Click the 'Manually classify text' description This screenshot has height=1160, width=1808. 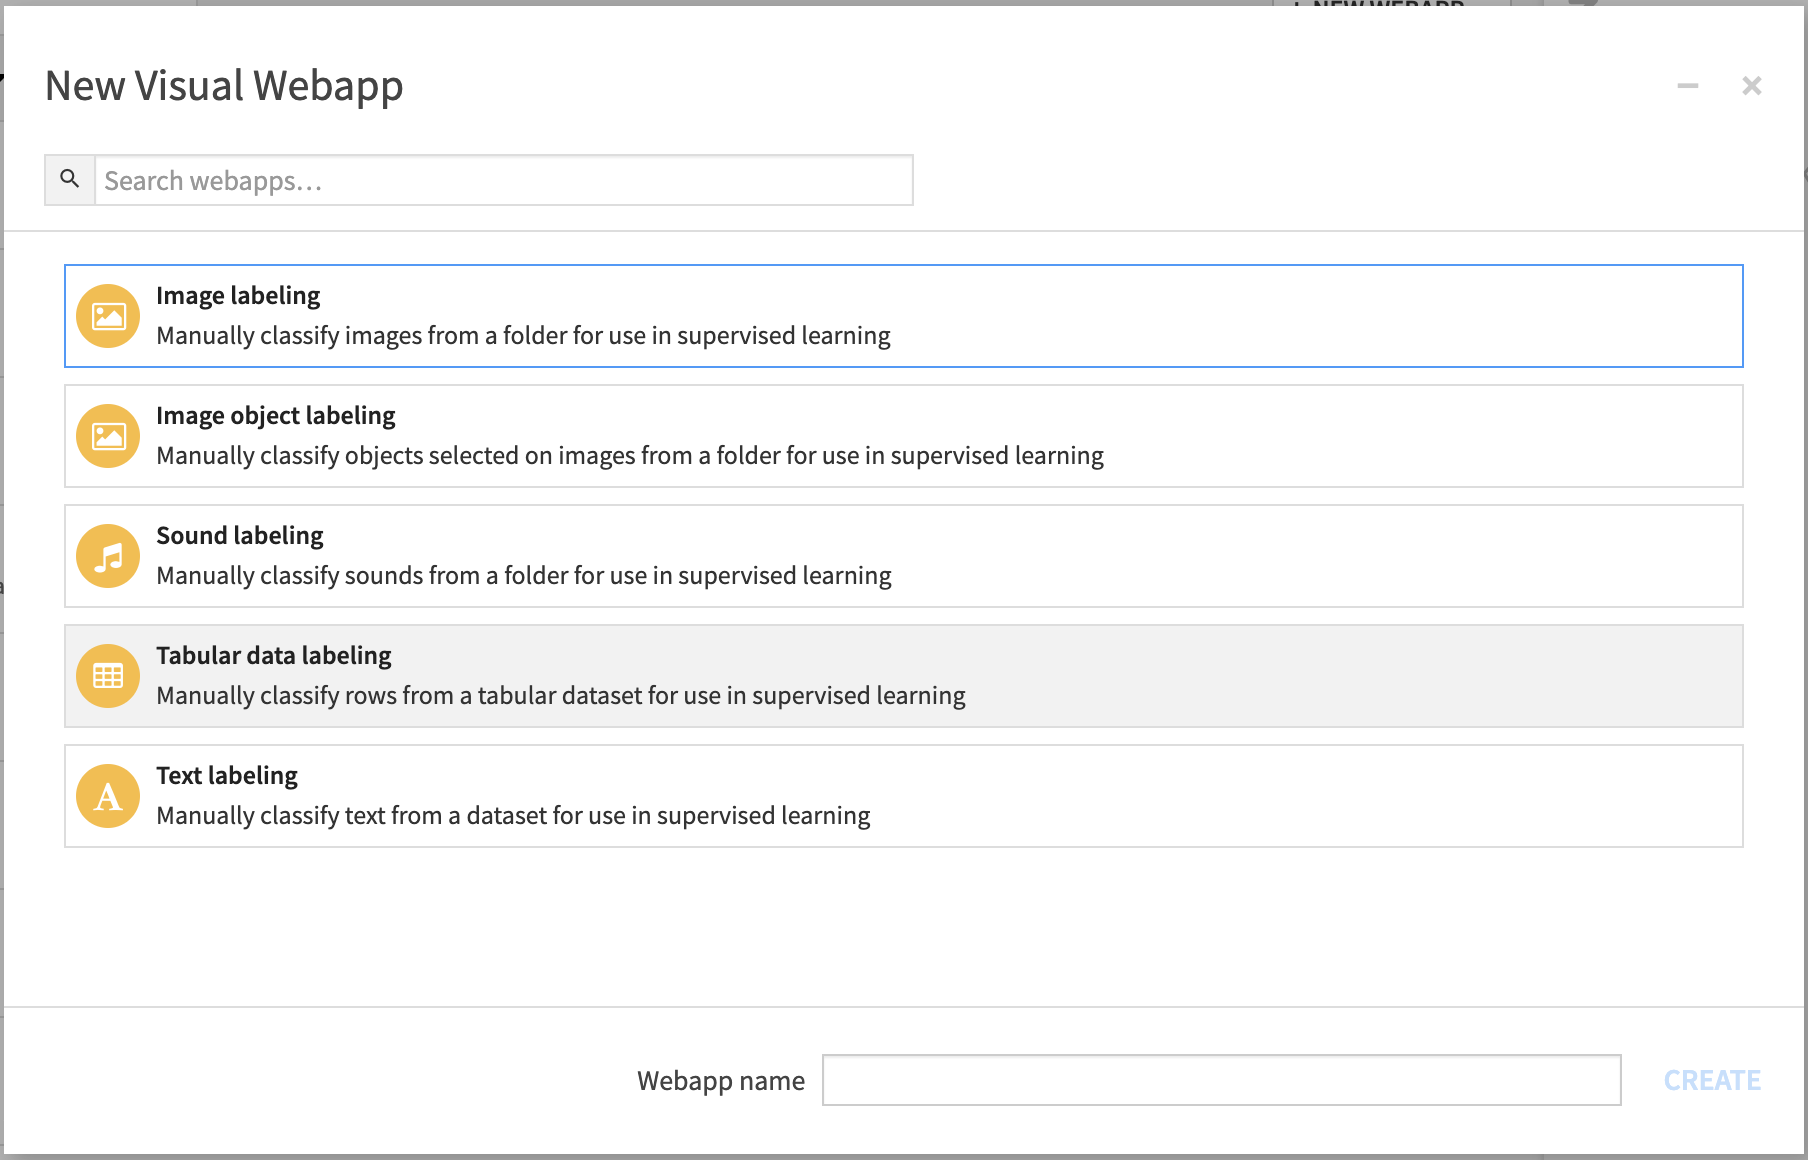click(x=513, y=816)
